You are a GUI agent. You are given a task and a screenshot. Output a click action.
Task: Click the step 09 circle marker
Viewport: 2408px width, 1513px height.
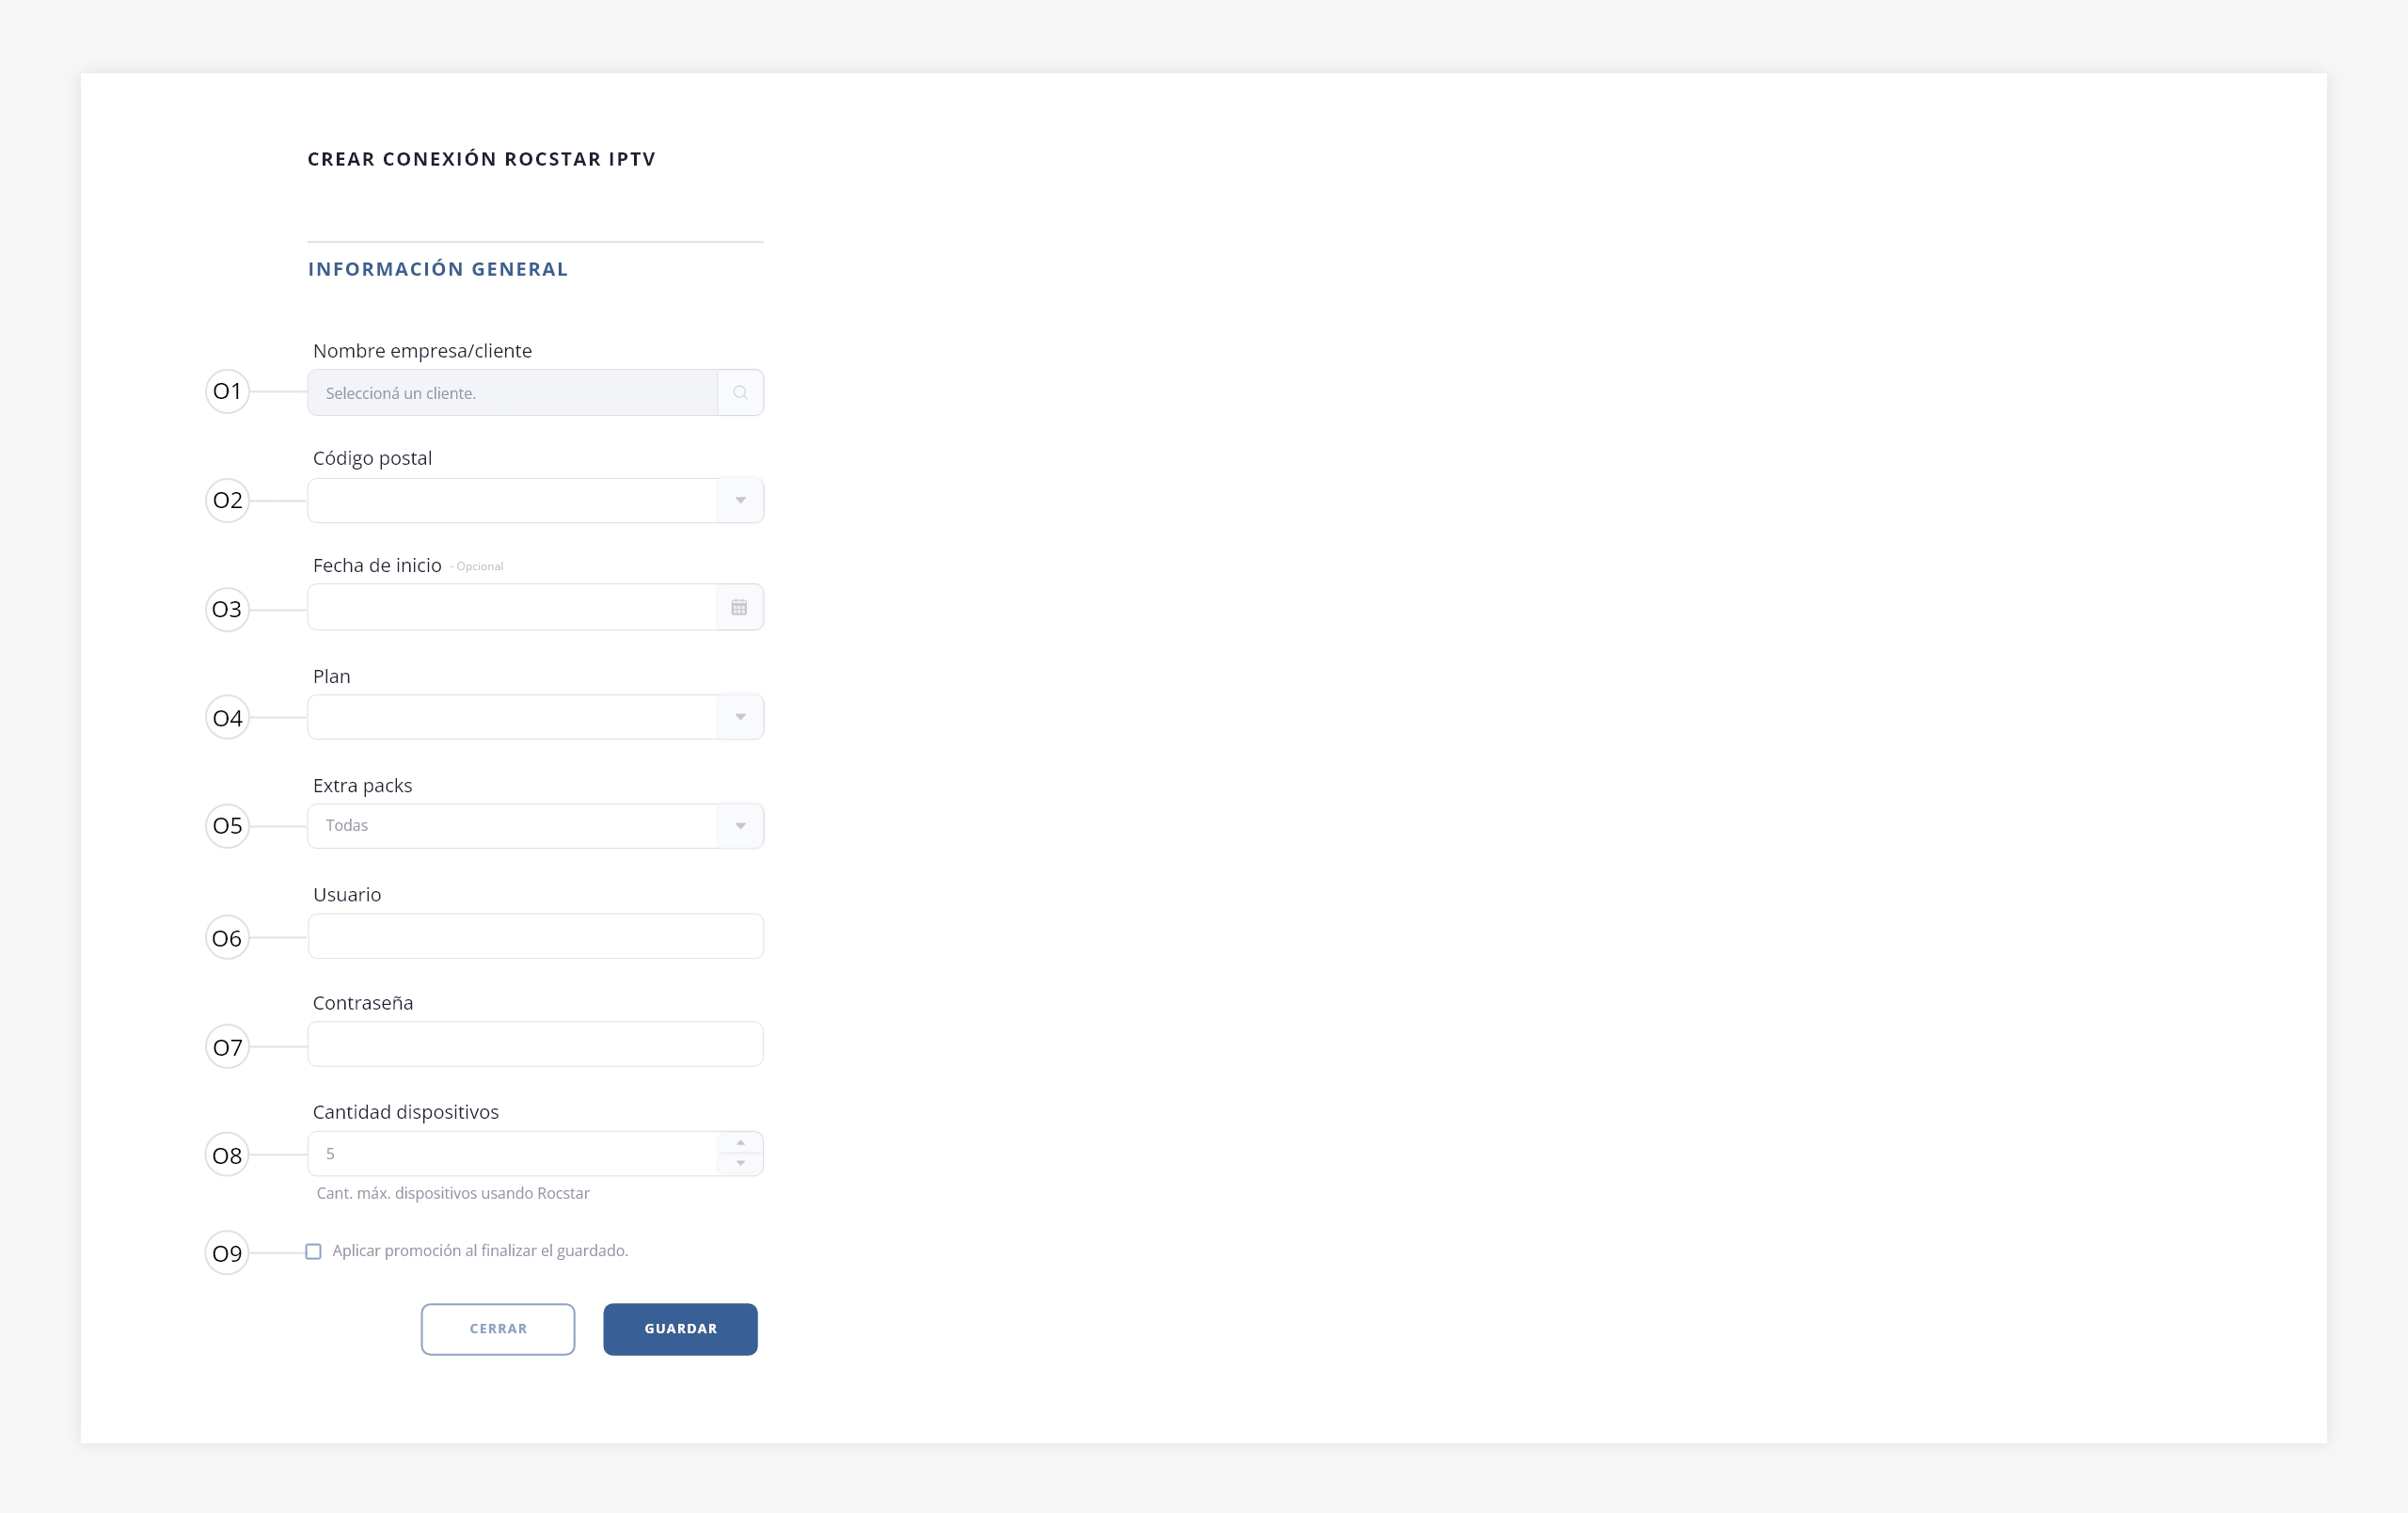[x=227, y=1253]
